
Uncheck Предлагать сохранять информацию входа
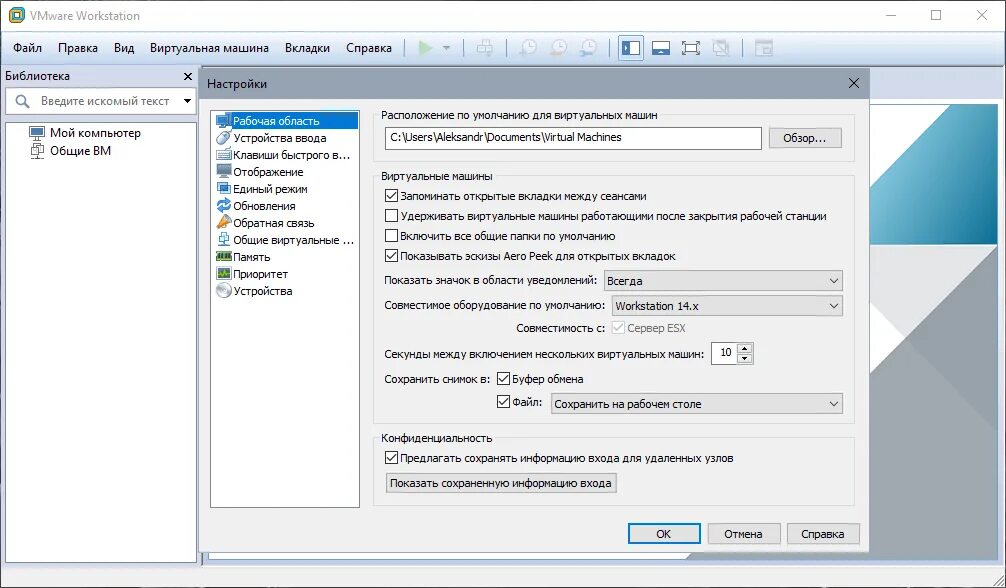pyautogui.click(x=391, y=458)
